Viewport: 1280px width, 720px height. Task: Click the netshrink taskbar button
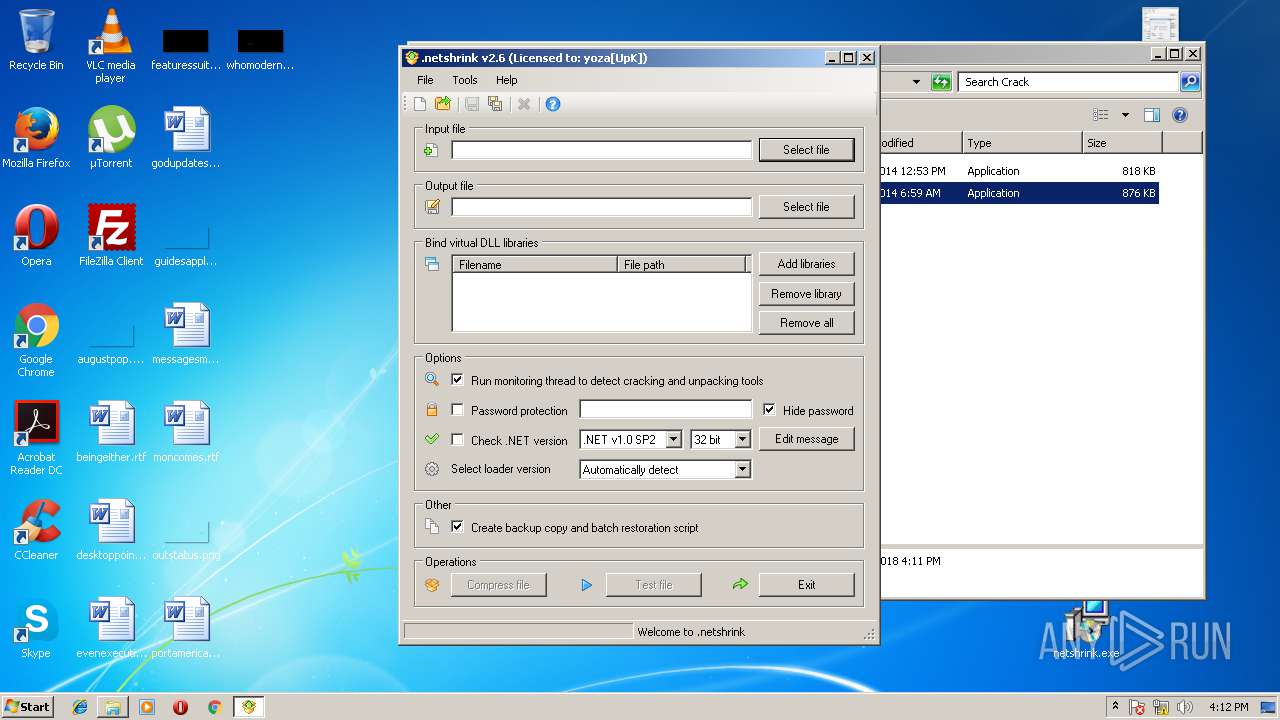point(248,707)
